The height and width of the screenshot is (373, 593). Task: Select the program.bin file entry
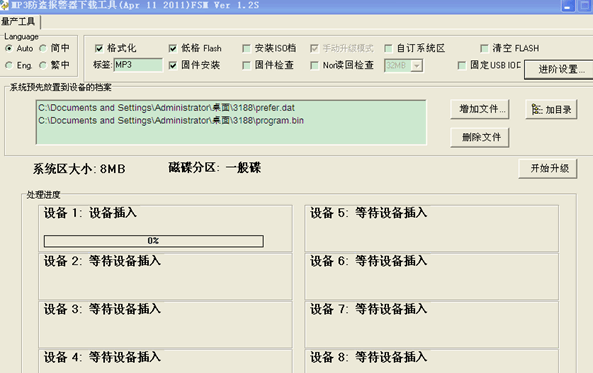[171, 121]
